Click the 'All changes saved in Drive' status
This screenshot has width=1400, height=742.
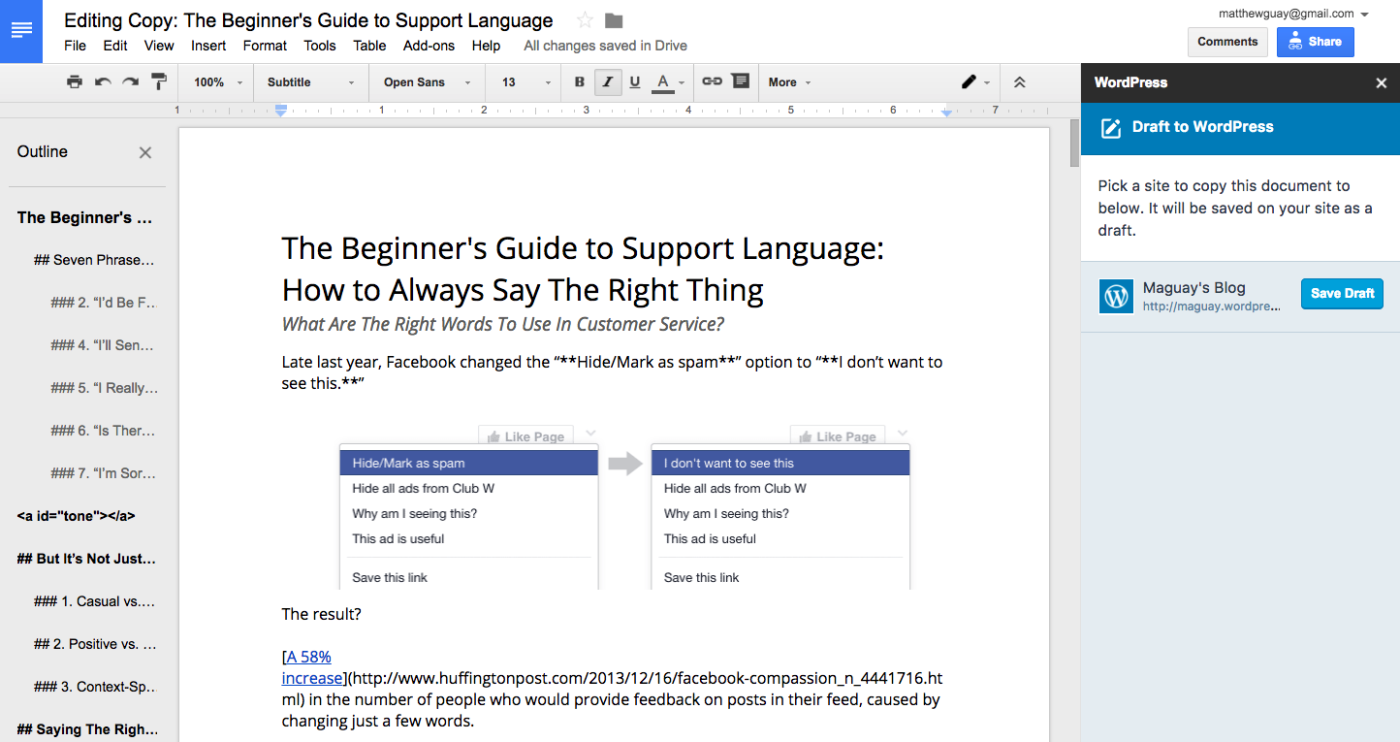tap(605, 45)
